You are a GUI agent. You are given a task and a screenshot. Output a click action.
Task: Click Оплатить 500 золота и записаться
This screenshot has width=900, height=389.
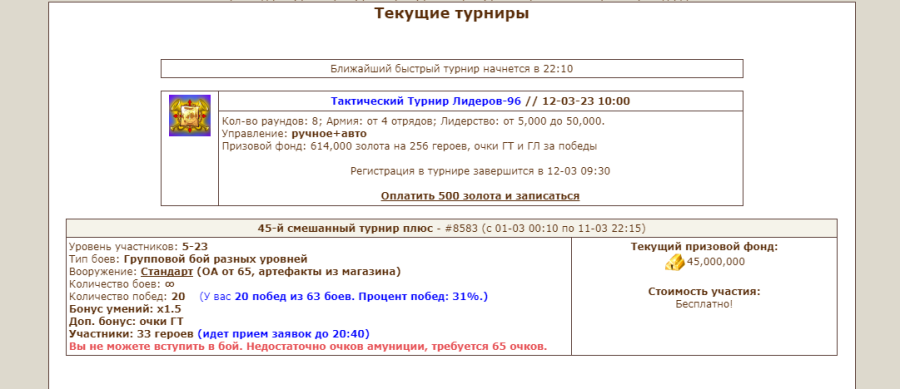point(480,196)
